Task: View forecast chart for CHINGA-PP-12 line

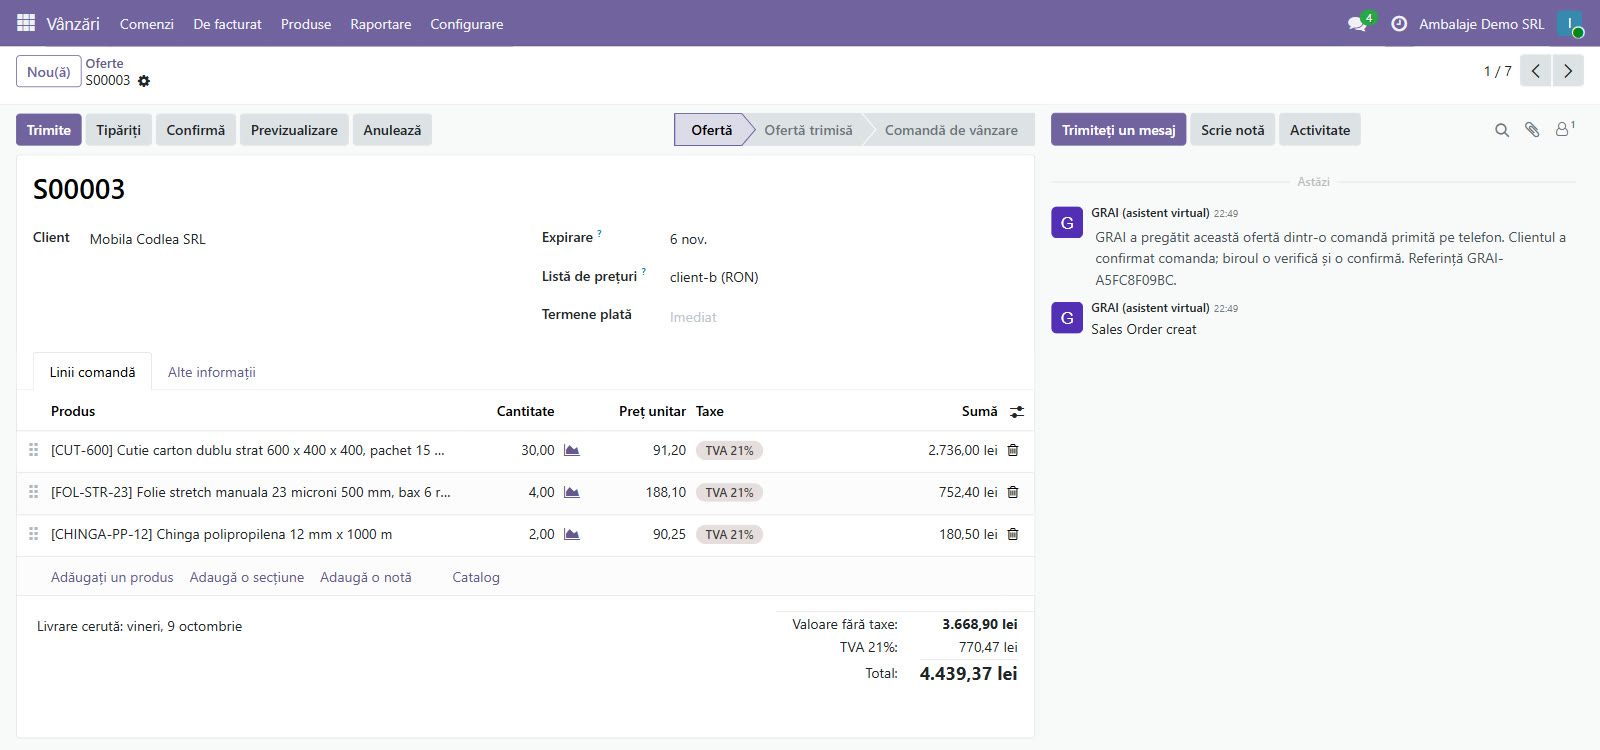Action: pyautogui.click(x=572, y=535)
